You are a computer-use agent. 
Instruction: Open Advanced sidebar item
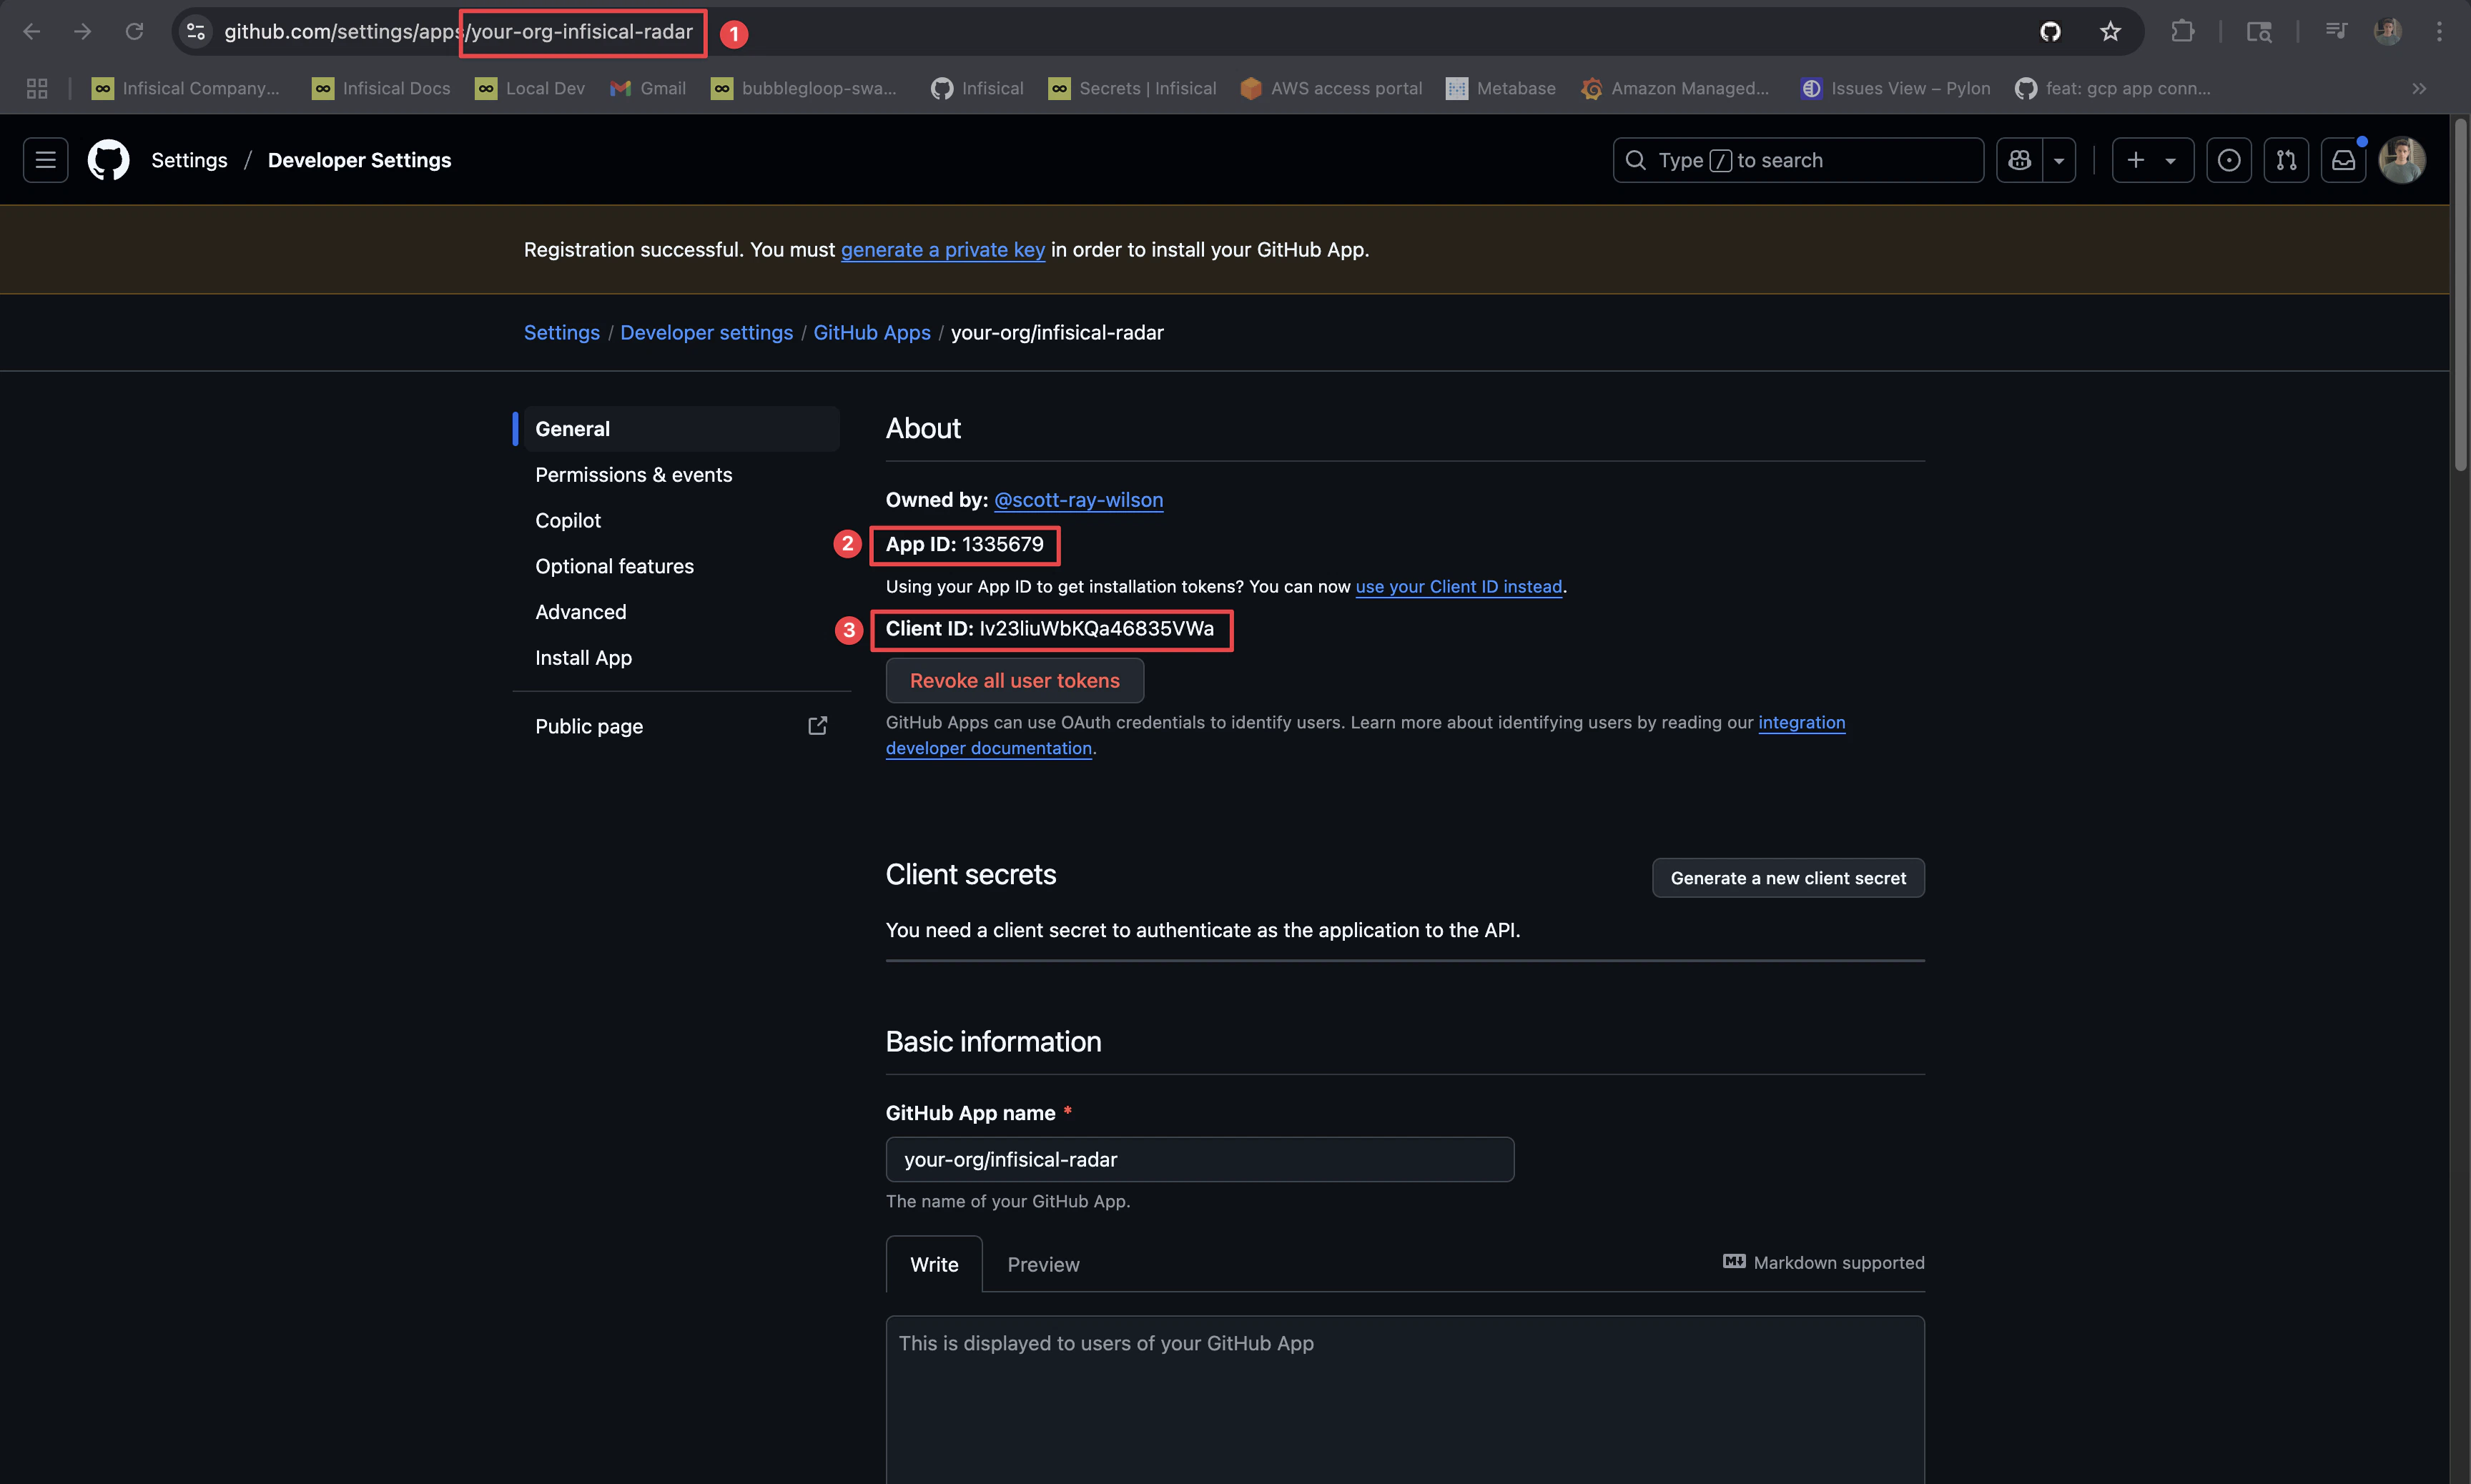click(681, 612)
